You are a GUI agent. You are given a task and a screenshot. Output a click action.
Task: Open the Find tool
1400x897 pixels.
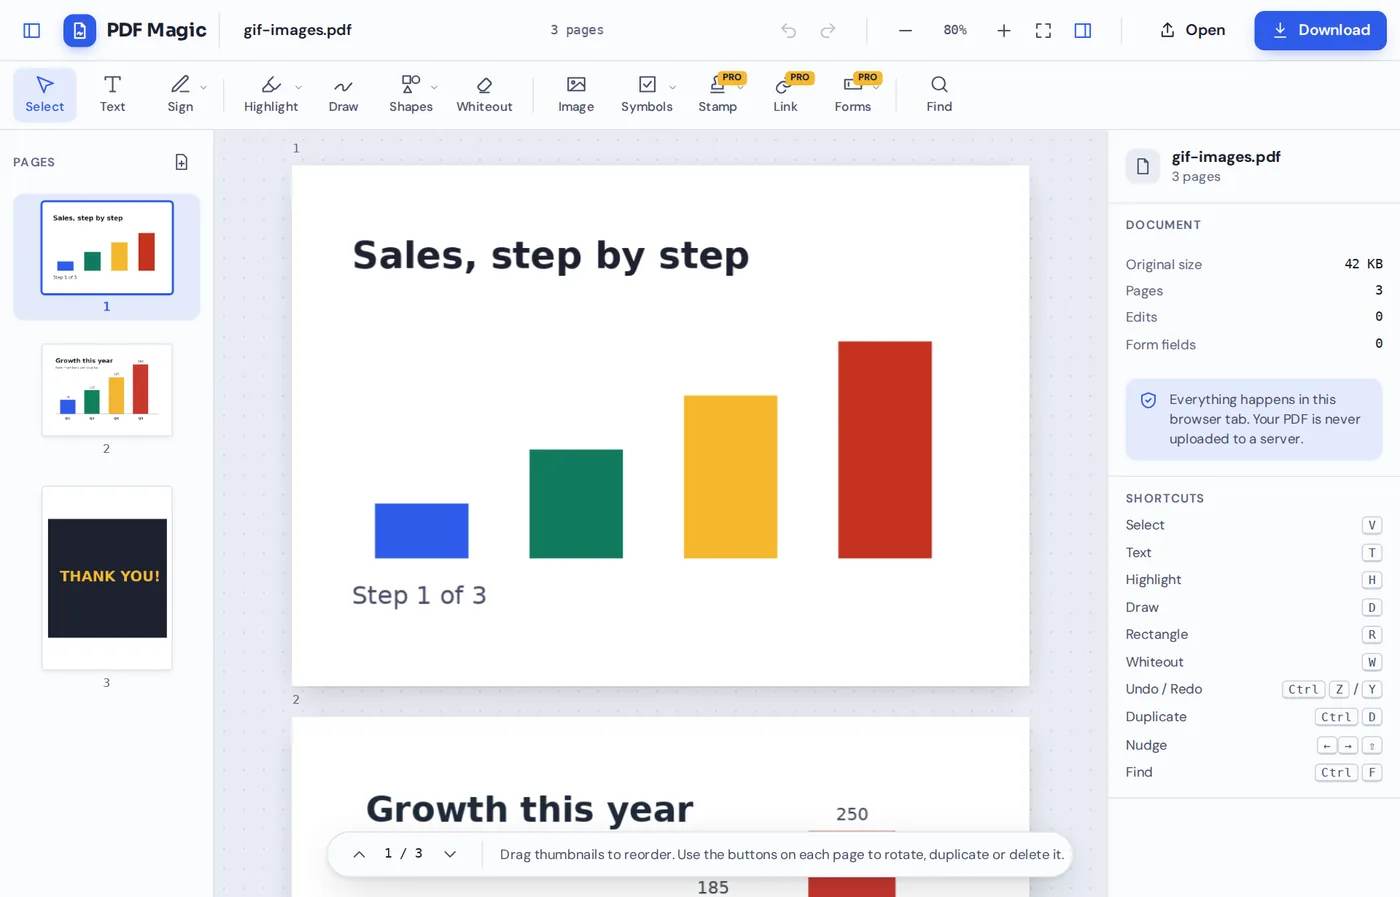pyautogui.click(x=939, y=94)
